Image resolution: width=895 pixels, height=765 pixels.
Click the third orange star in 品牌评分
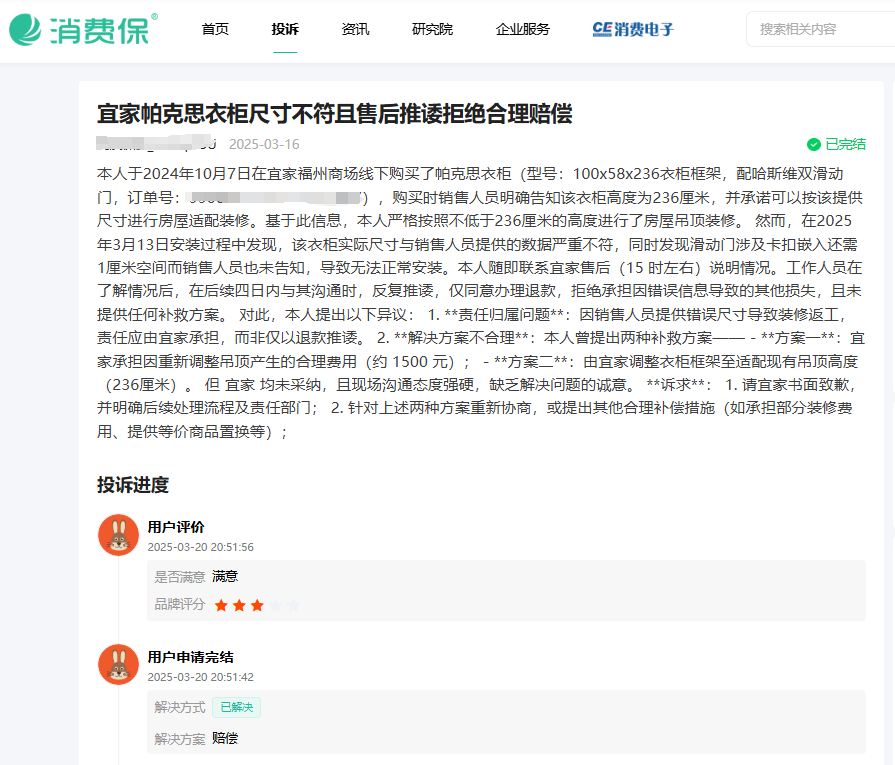[x=257, y=605]
